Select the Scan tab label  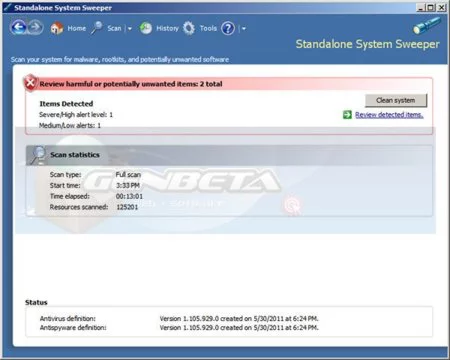click(x=114, y=28)
